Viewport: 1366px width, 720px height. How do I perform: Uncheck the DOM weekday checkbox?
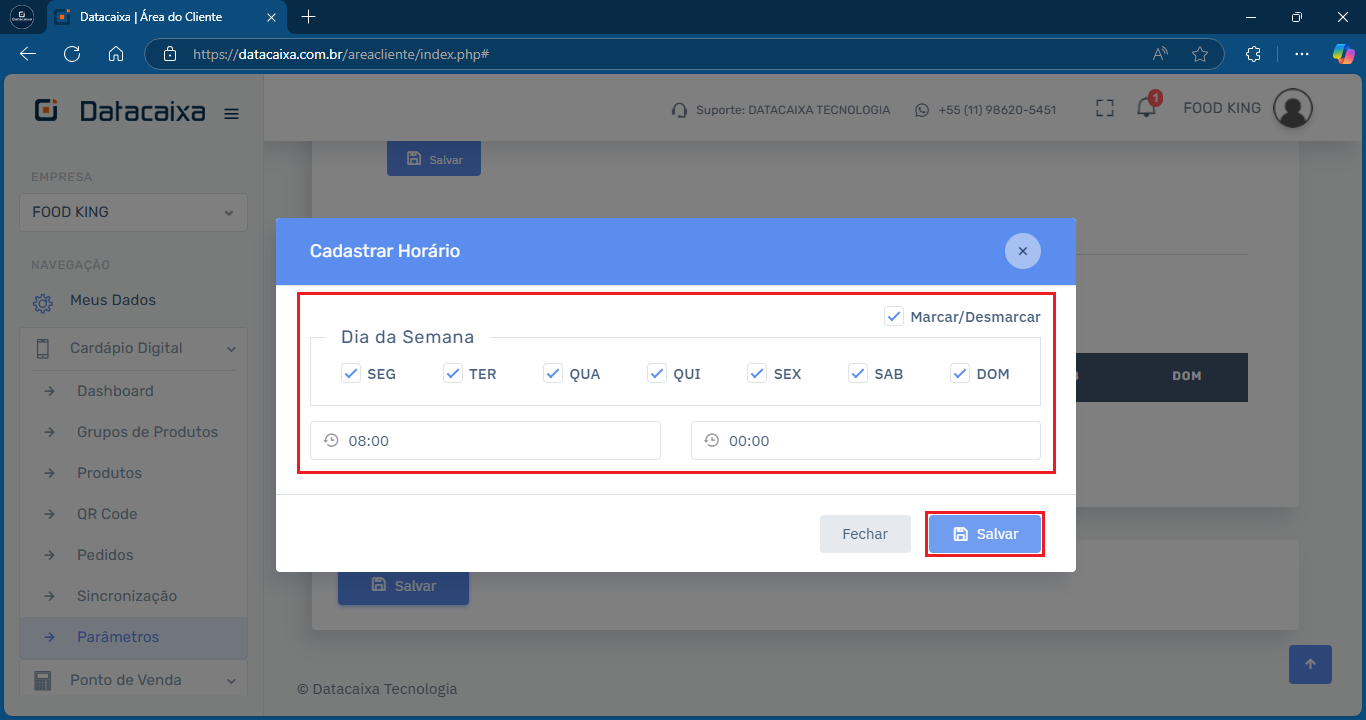(x=960, y=373)
